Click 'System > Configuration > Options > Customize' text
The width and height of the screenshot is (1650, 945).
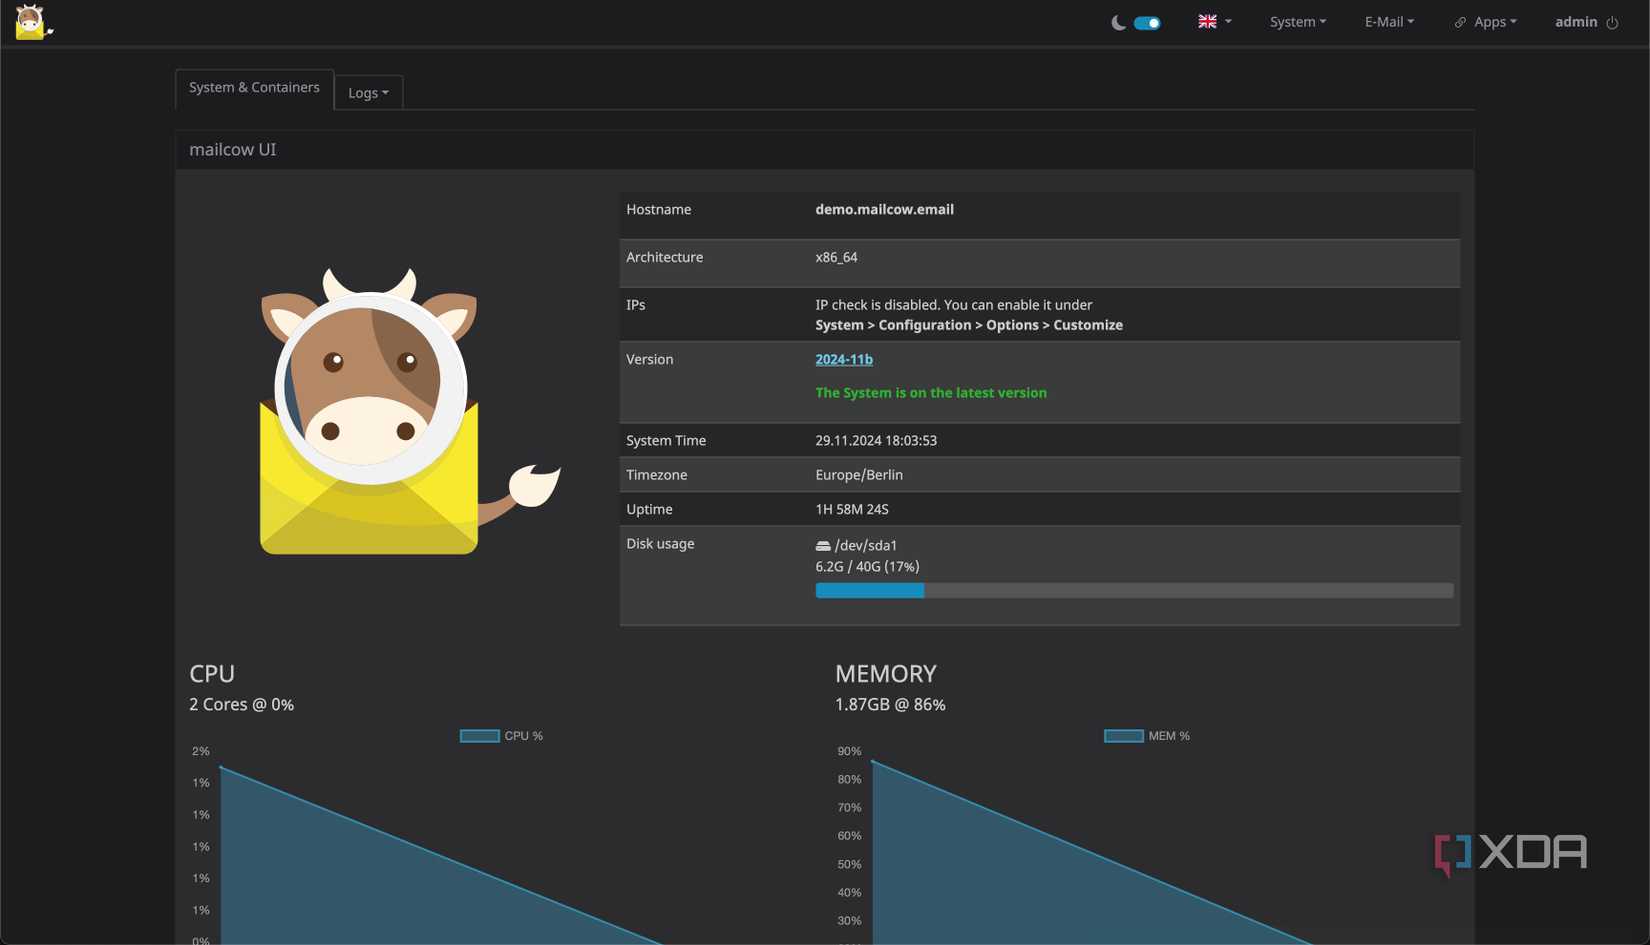click(x=969, y=325)
